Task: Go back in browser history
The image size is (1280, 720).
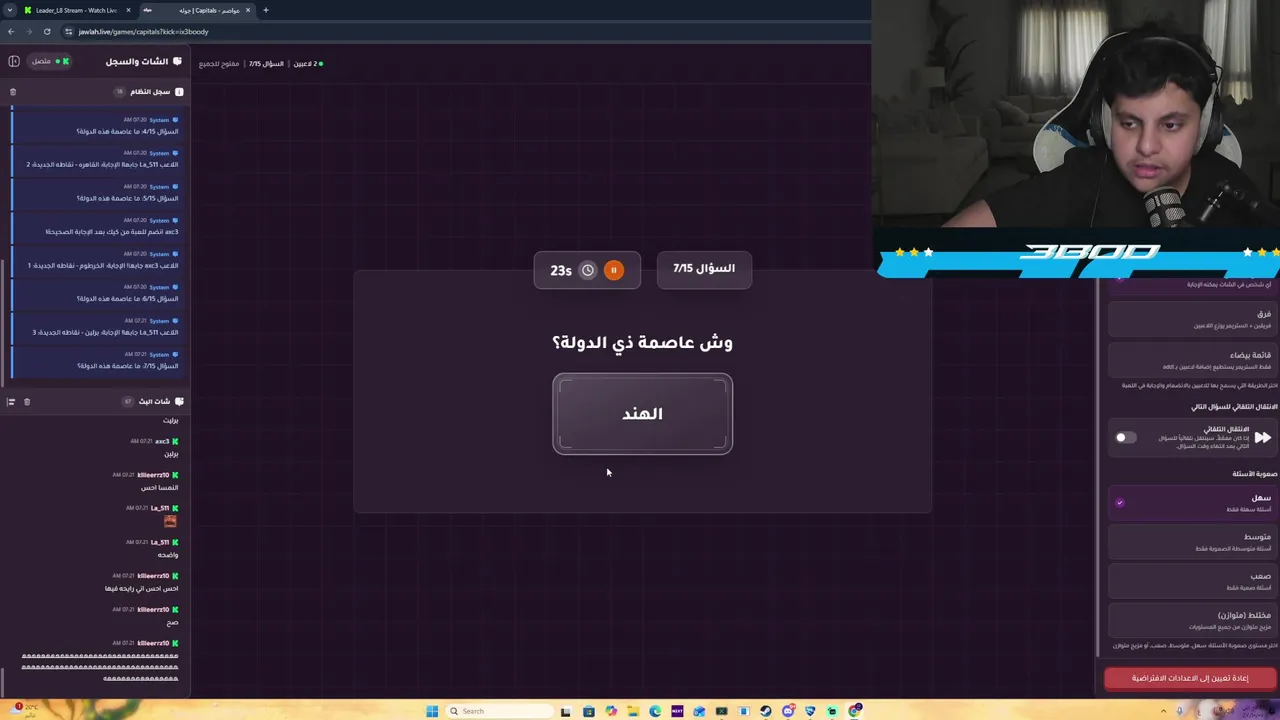Action: click(x=11, y=31)
